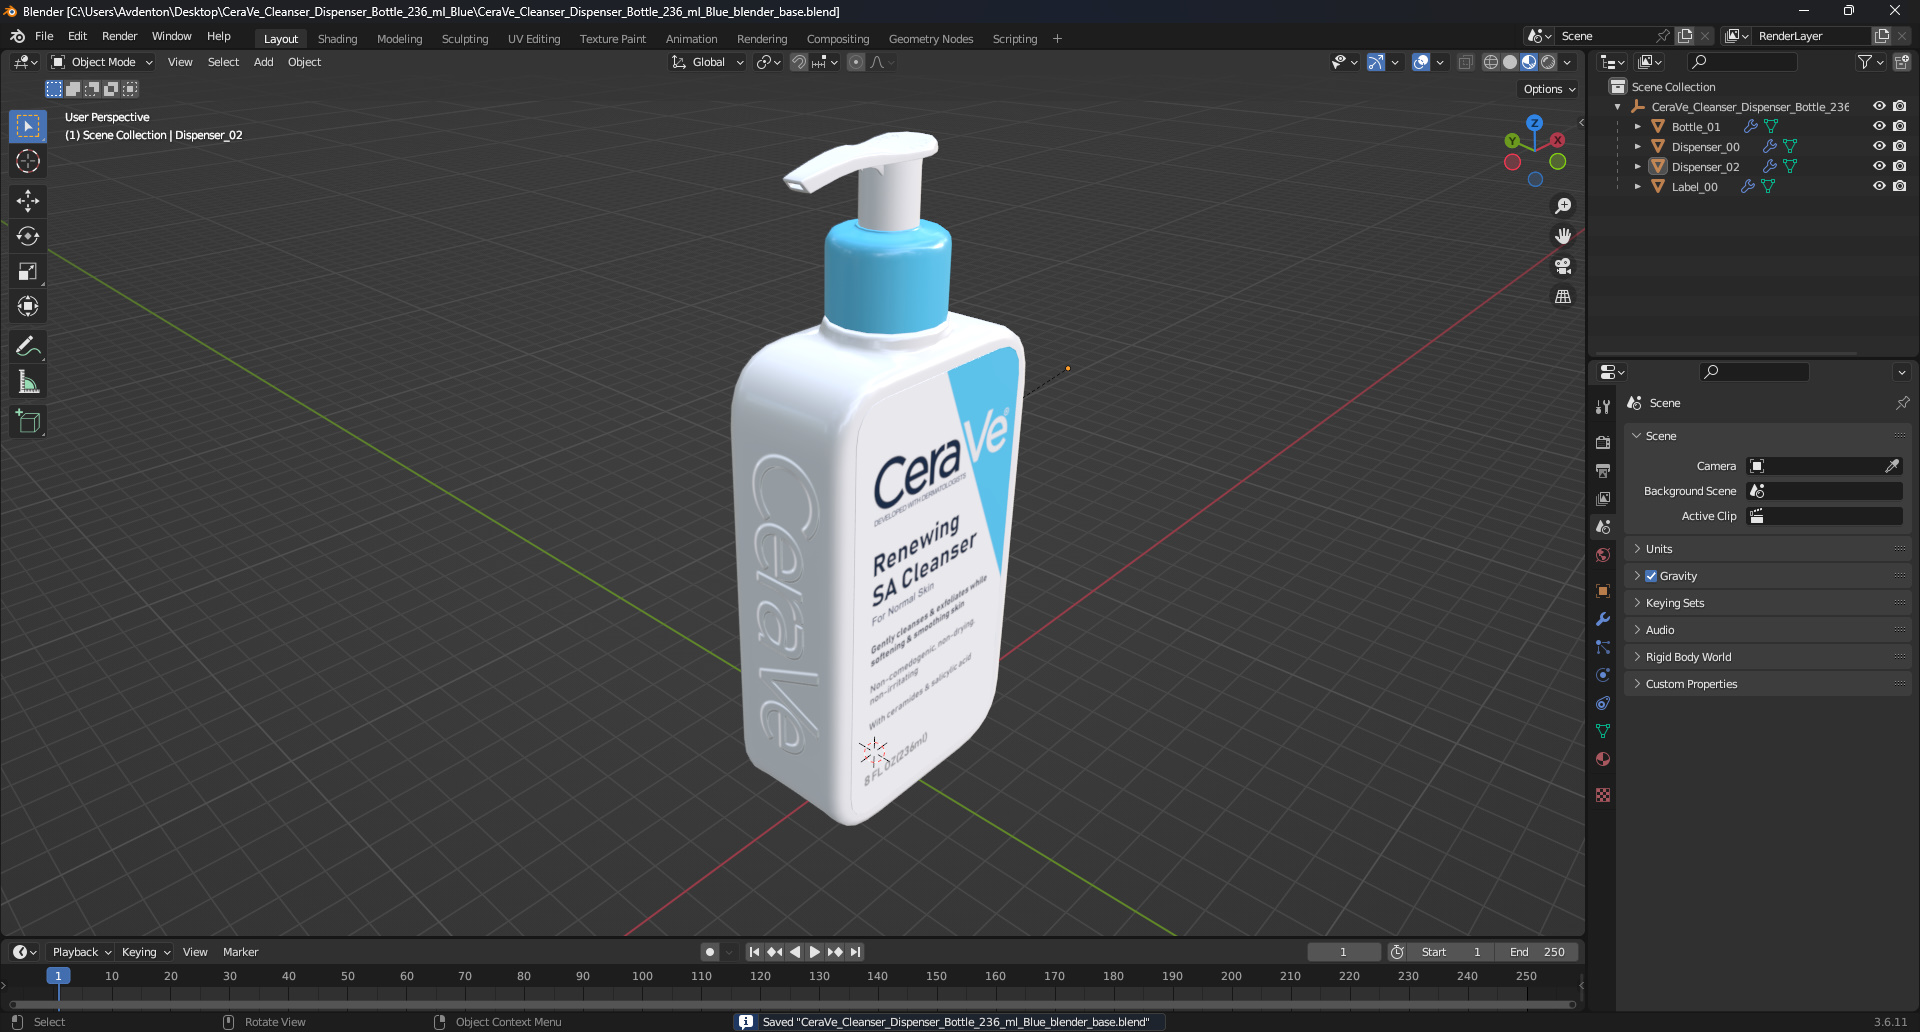Open the Particles properties tab
Viewport: 1920px width, 1032px height.
pyautogui.click(x=1603, y=647)
